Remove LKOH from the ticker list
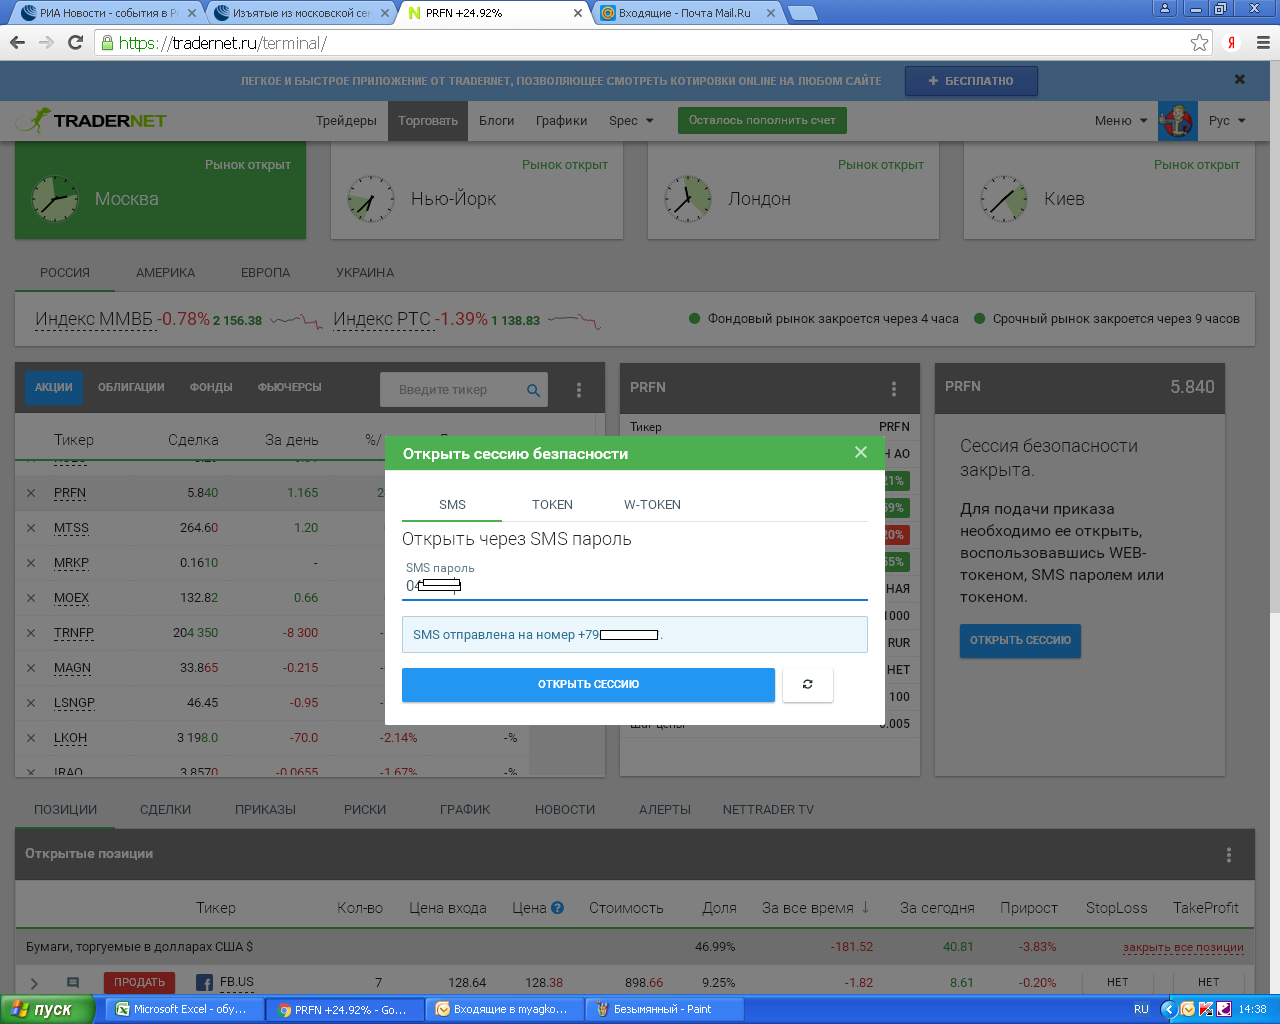This screenshot has height=1024, width=1280. [31, 738]
